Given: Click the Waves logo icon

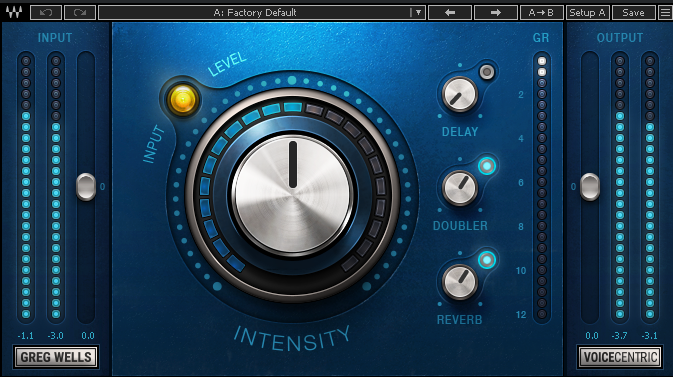Looking at the screenshot, I should 14,12.
